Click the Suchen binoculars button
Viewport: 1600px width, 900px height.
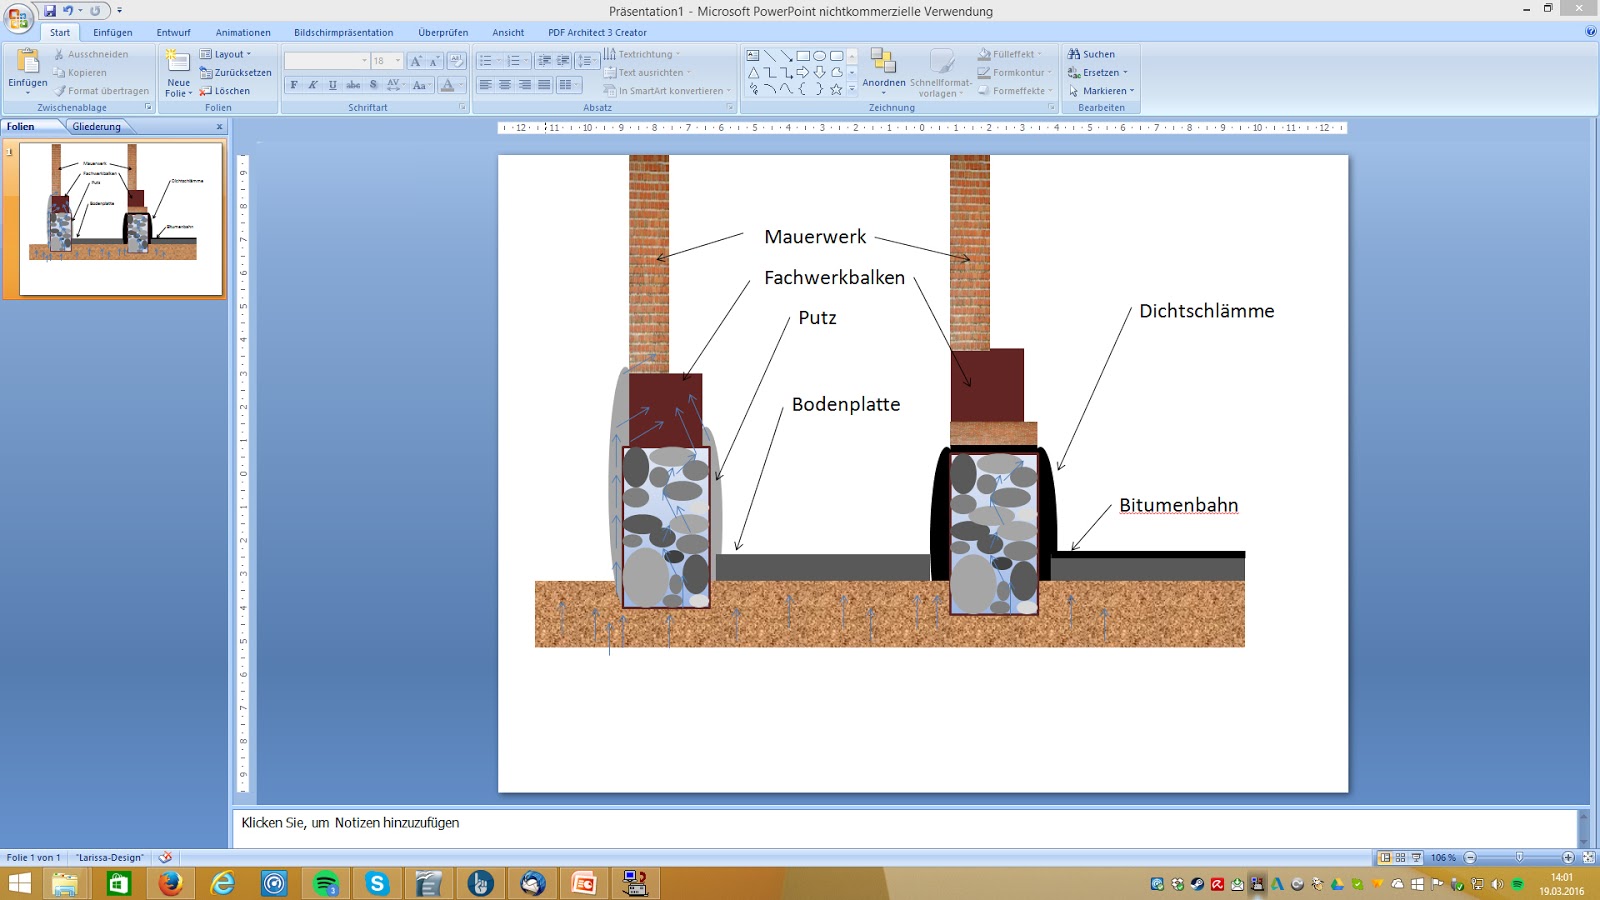coord(1091,54)
